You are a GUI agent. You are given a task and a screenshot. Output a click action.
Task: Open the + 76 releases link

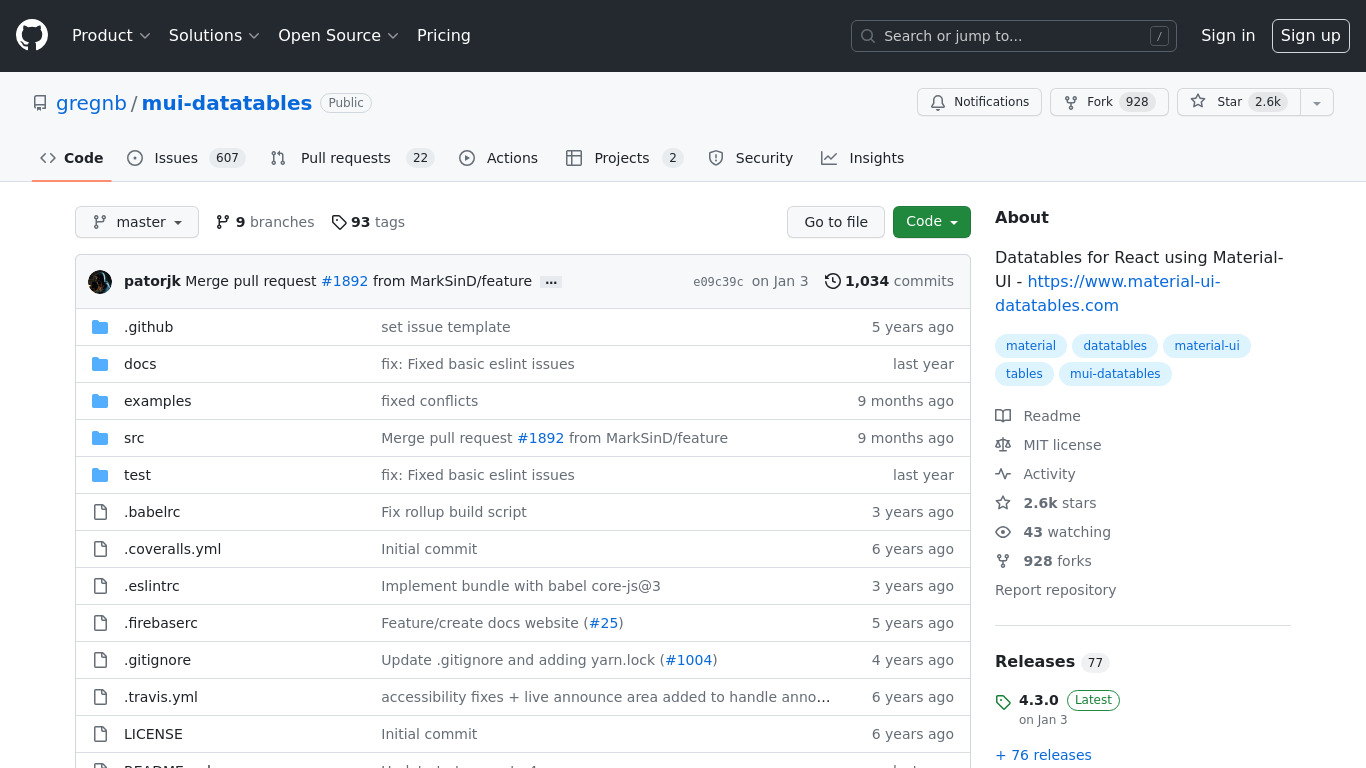click(1043, 755)
